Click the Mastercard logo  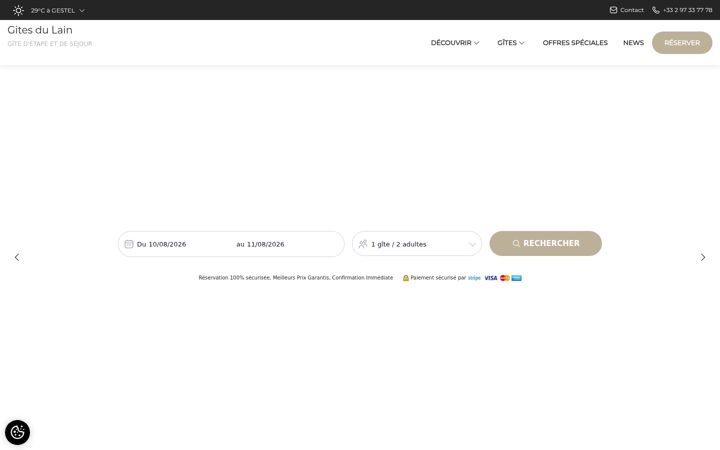click(x=505, y=278)
